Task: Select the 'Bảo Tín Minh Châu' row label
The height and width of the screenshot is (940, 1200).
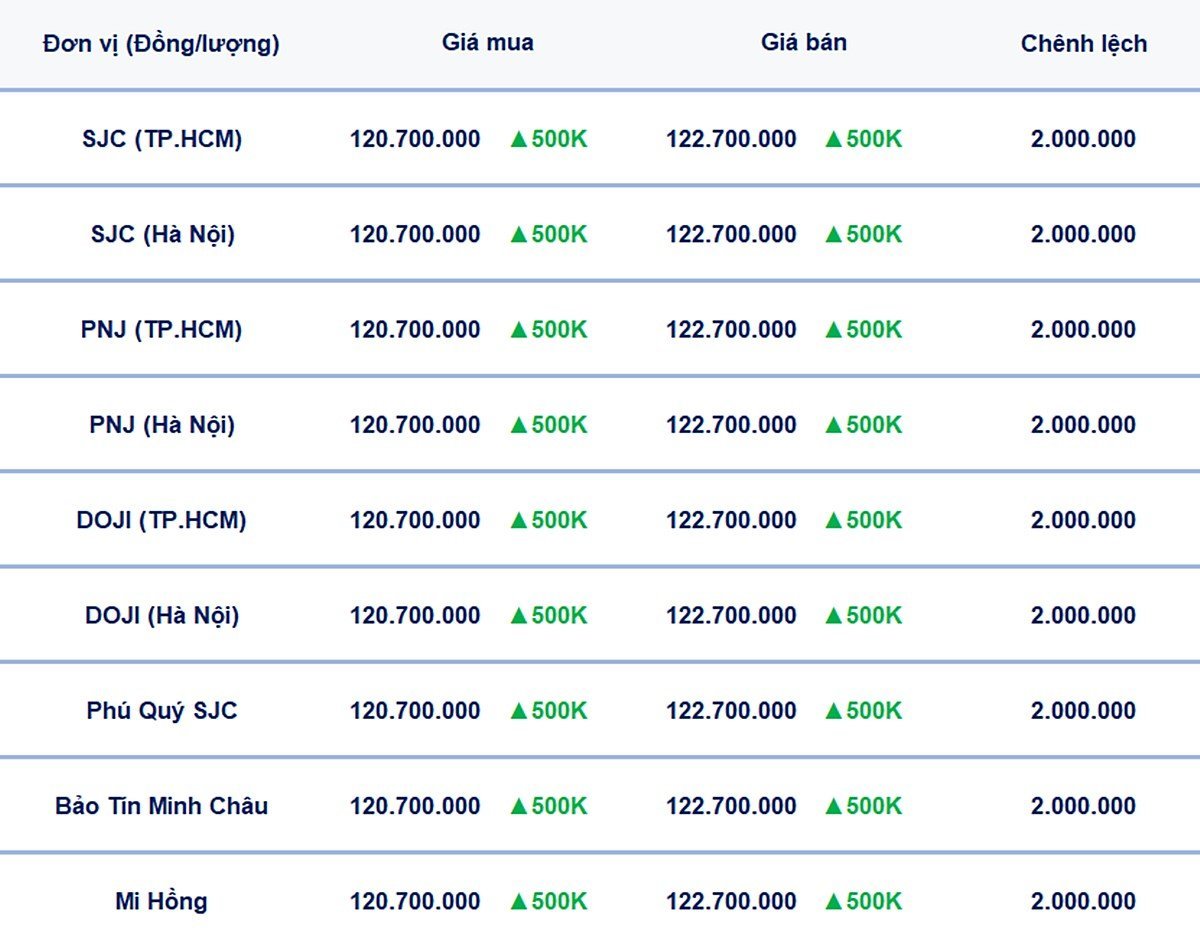Action: point(162,806)
